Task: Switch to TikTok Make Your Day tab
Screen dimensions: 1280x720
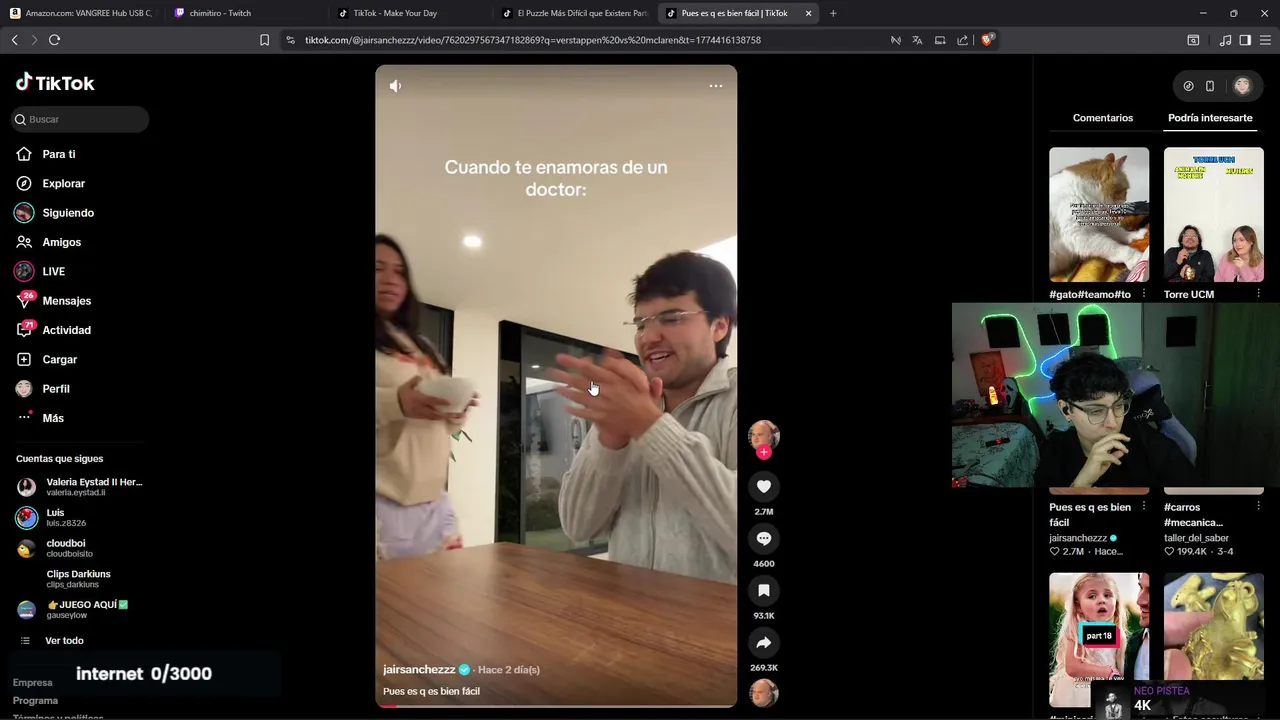Action: pyautogui.click(x=410, y=13)
